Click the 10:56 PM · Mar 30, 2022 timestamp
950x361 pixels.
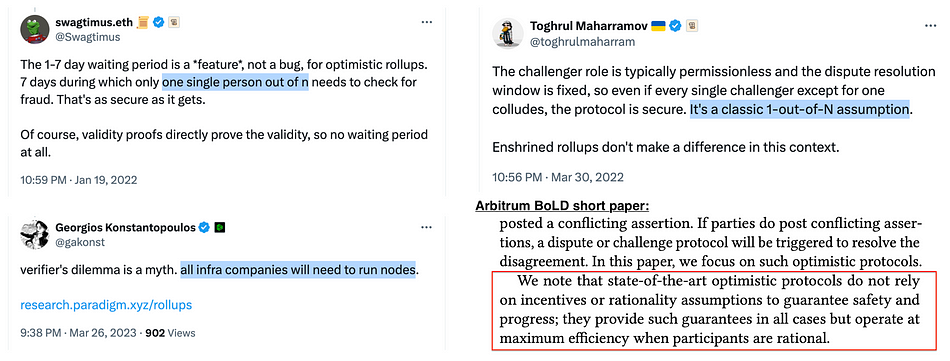click(557, 177)
